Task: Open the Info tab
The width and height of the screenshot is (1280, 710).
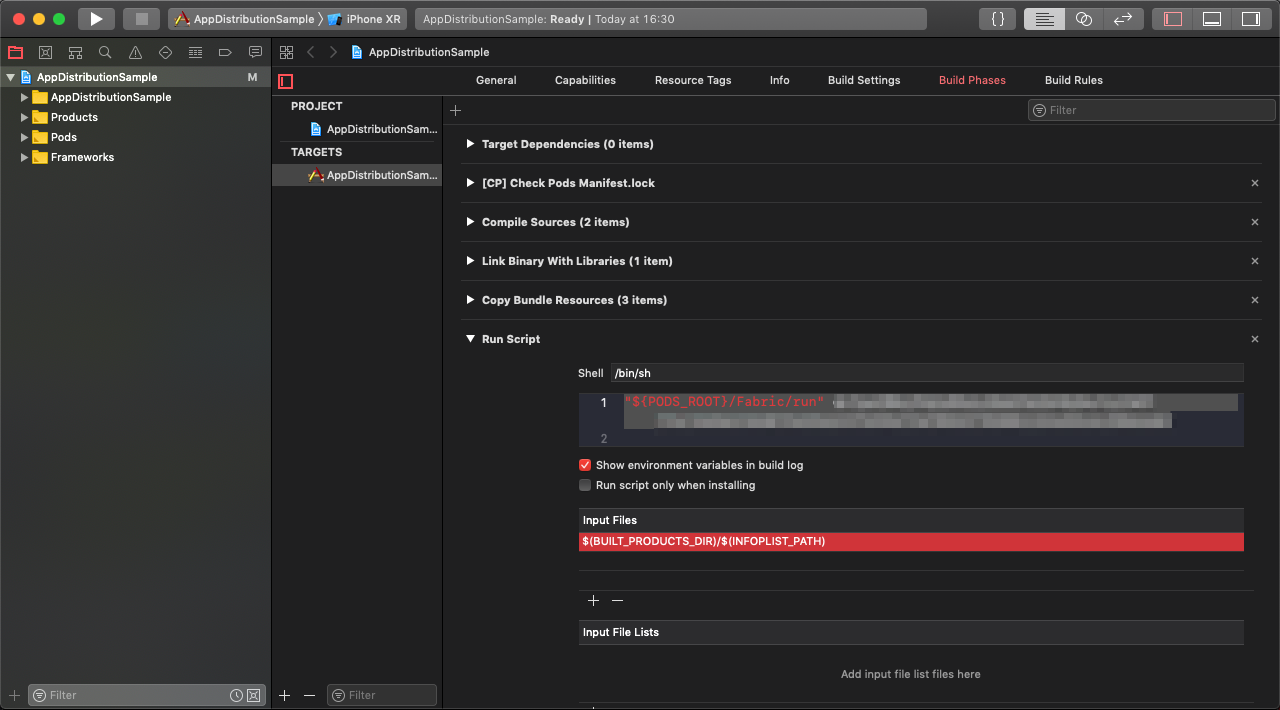Action: [779, 80]
